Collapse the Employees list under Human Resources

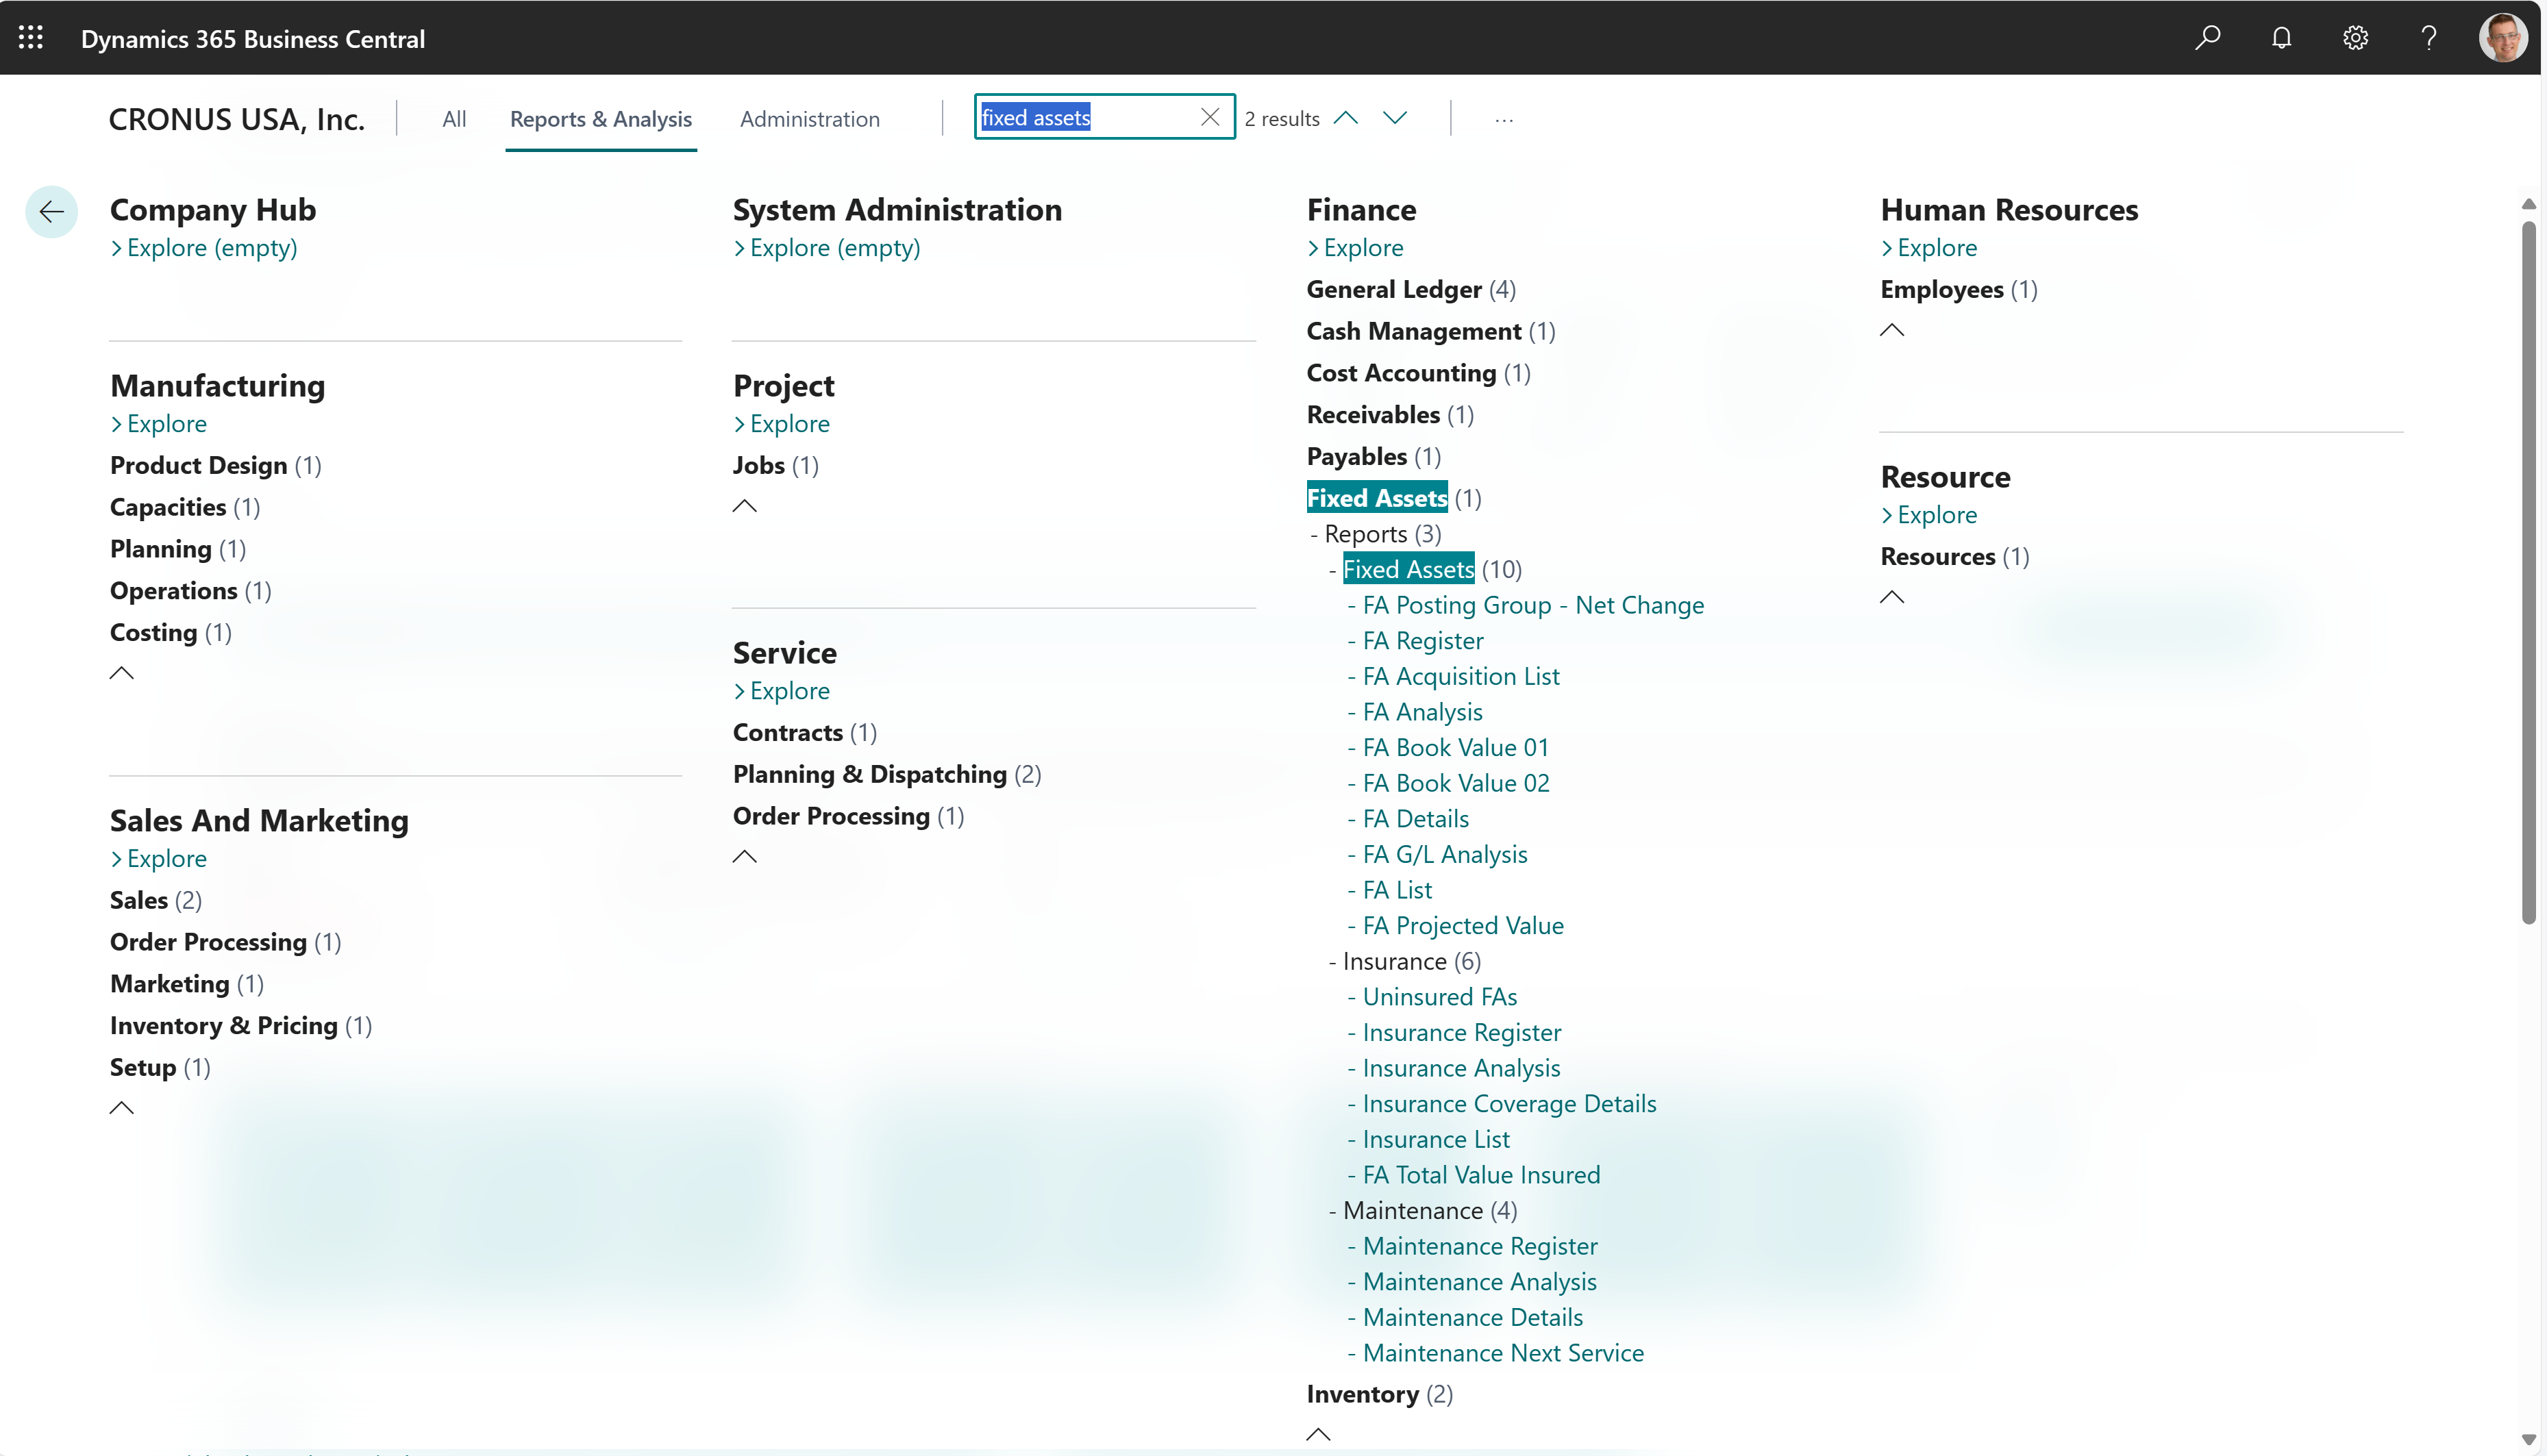1892,329
